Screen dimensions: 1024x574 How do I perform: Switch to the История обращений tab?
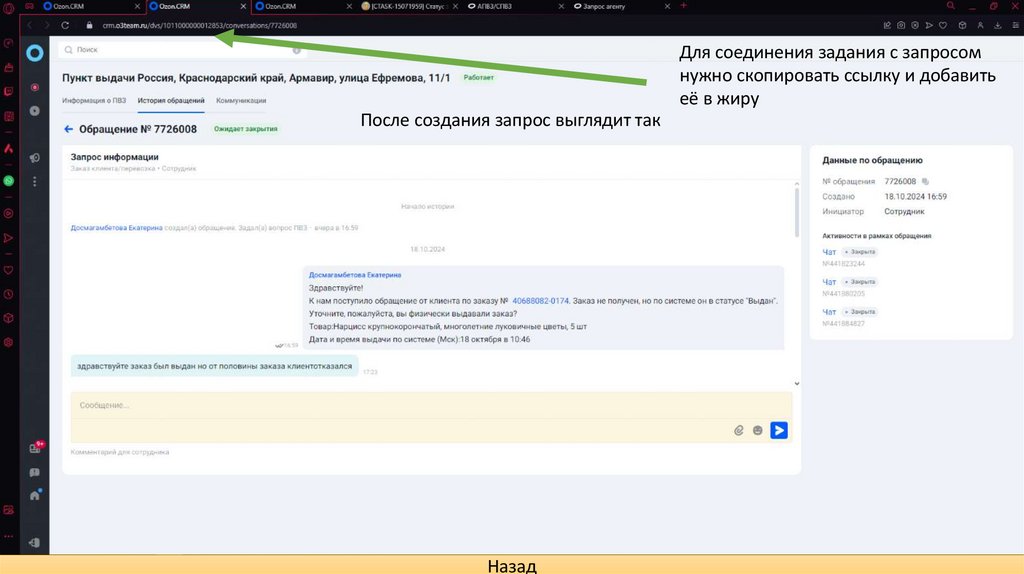click(x=171, y=101)
